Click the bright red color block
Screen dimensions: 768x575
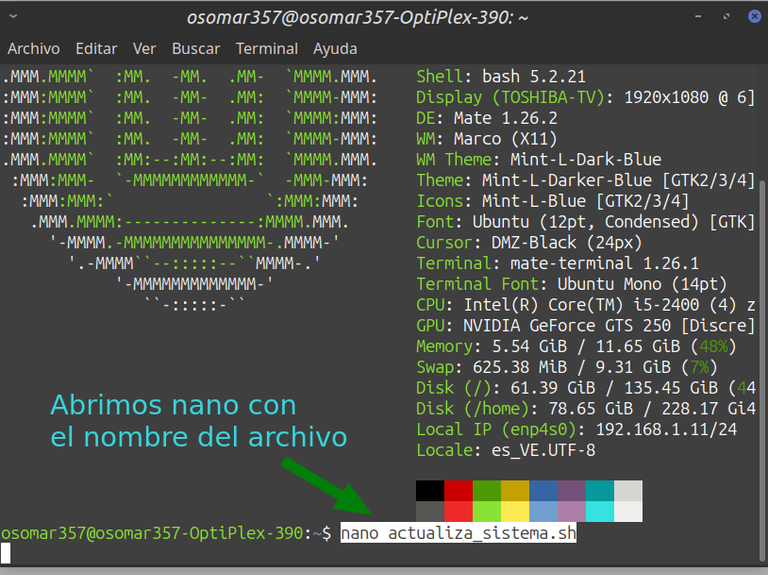tap(458, 511)
